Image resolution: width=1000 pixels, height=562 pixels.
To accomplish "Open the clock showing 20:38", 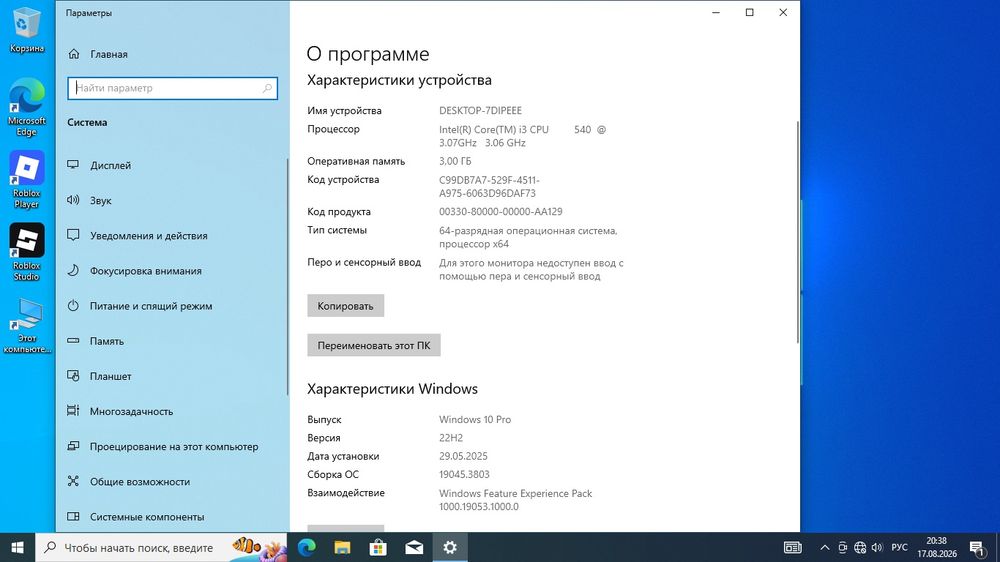I will pos(937,547).
